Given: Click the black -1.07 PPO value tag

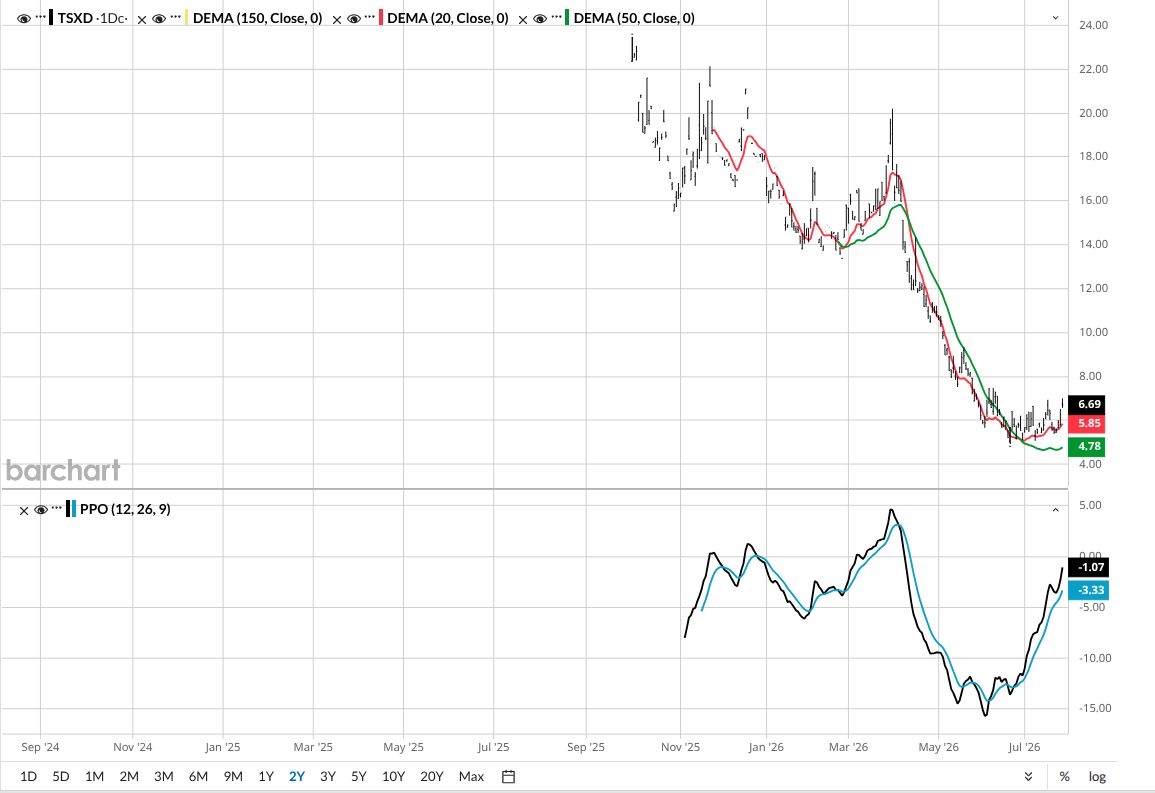Looking at the screenshot, I should coord(1089,567).
